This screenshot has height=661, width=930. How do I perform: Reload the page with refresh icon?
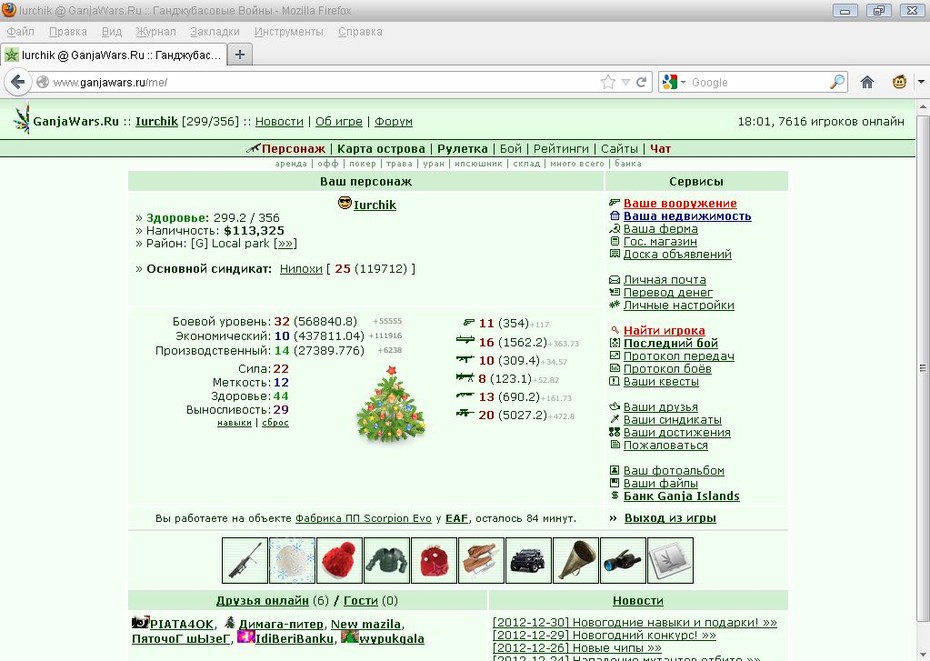click(641, 82)
